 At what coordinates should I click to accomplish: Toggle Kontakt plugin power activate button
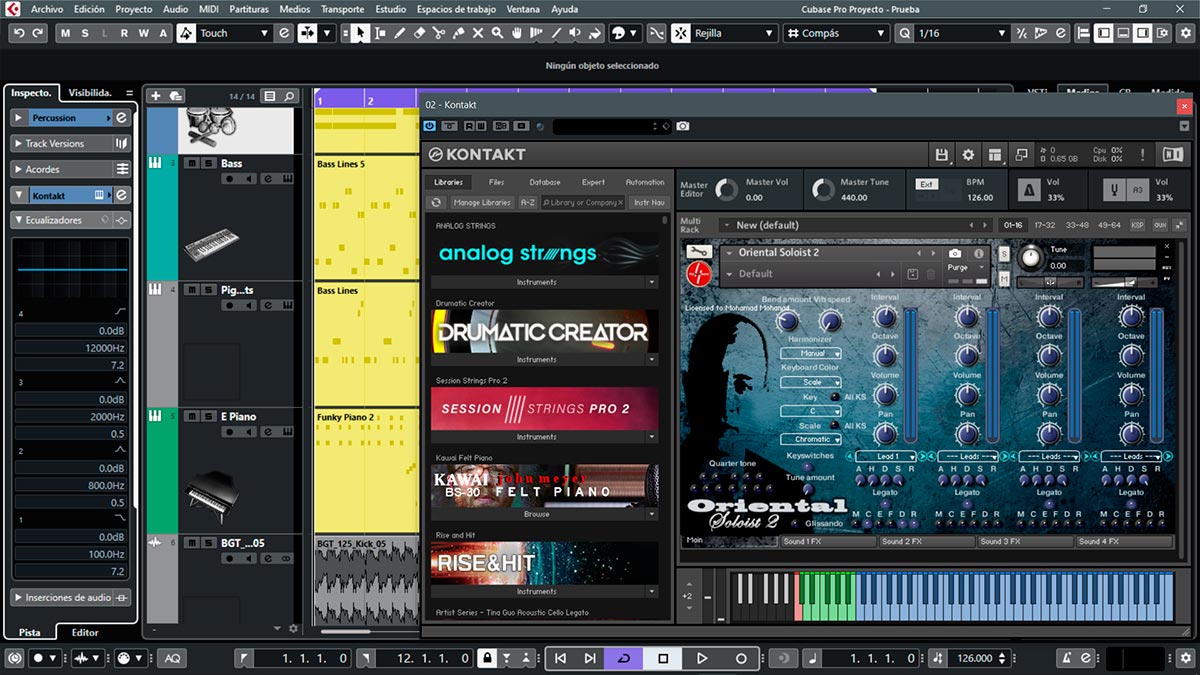pyautogui.click(x=430, y=126)
